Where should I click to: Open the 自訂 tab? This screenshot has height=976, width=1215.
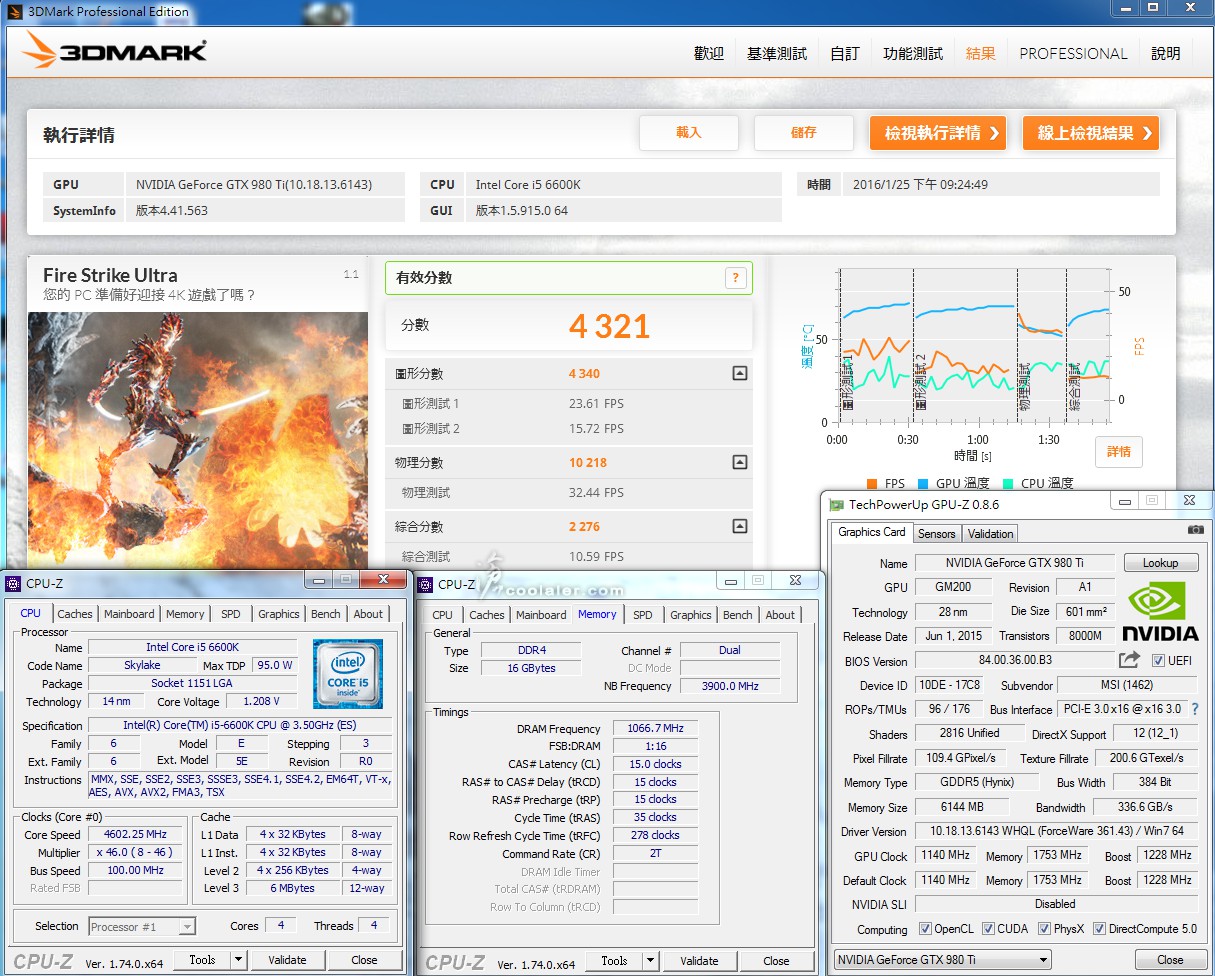845,53
